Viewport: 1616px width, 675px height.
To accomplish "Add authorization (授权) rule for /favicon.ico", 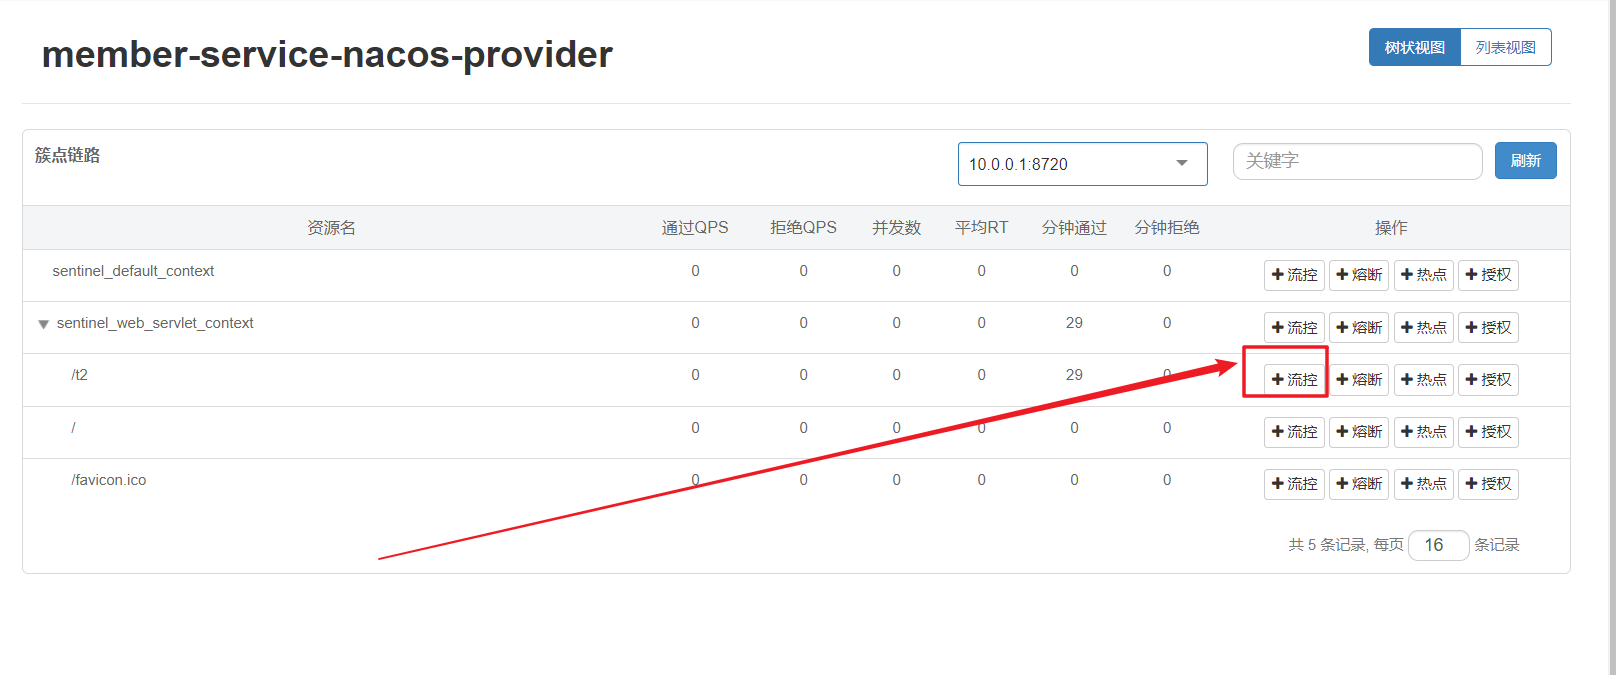I will point(1488,484).
